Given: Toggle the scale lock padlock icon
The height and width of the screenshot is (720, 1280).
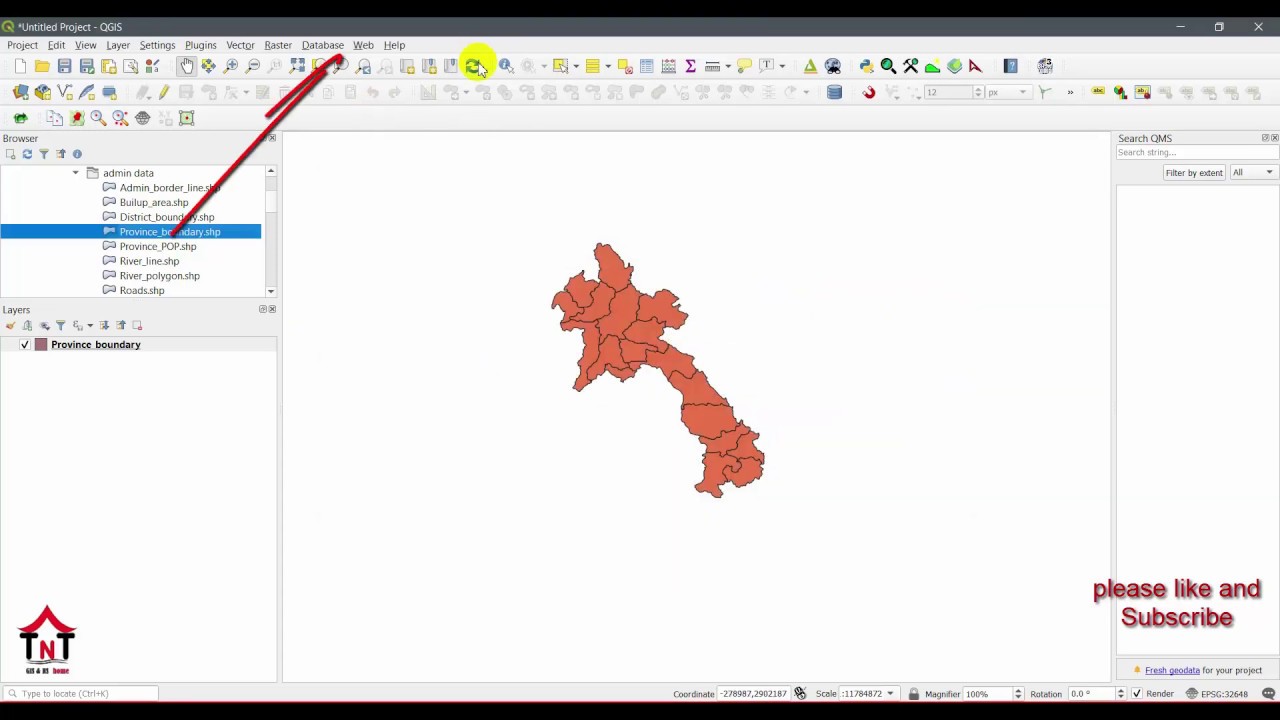Looking at the screenshot, I should click(913, 694).
